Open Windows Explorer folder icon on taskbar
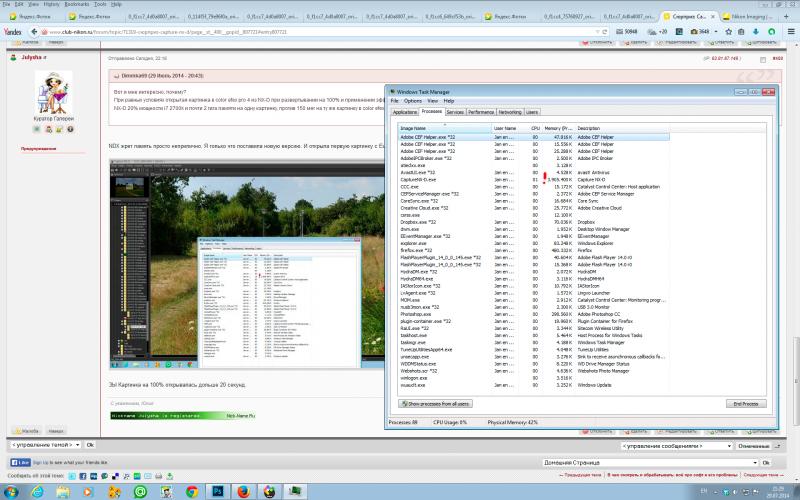Screen dimensions: 800x500 click(x=63, y=492)
